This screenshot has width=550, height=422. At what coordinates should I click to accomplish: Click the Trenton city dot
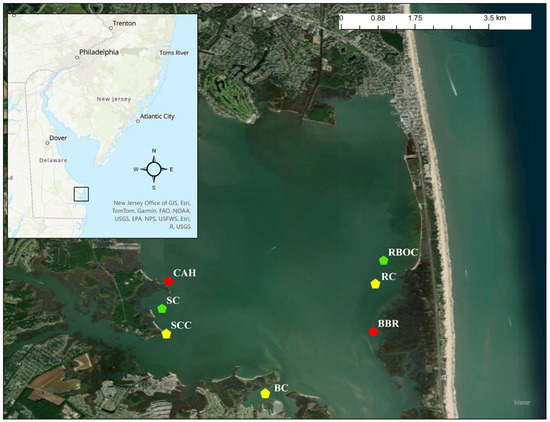(x=111, y=28)
